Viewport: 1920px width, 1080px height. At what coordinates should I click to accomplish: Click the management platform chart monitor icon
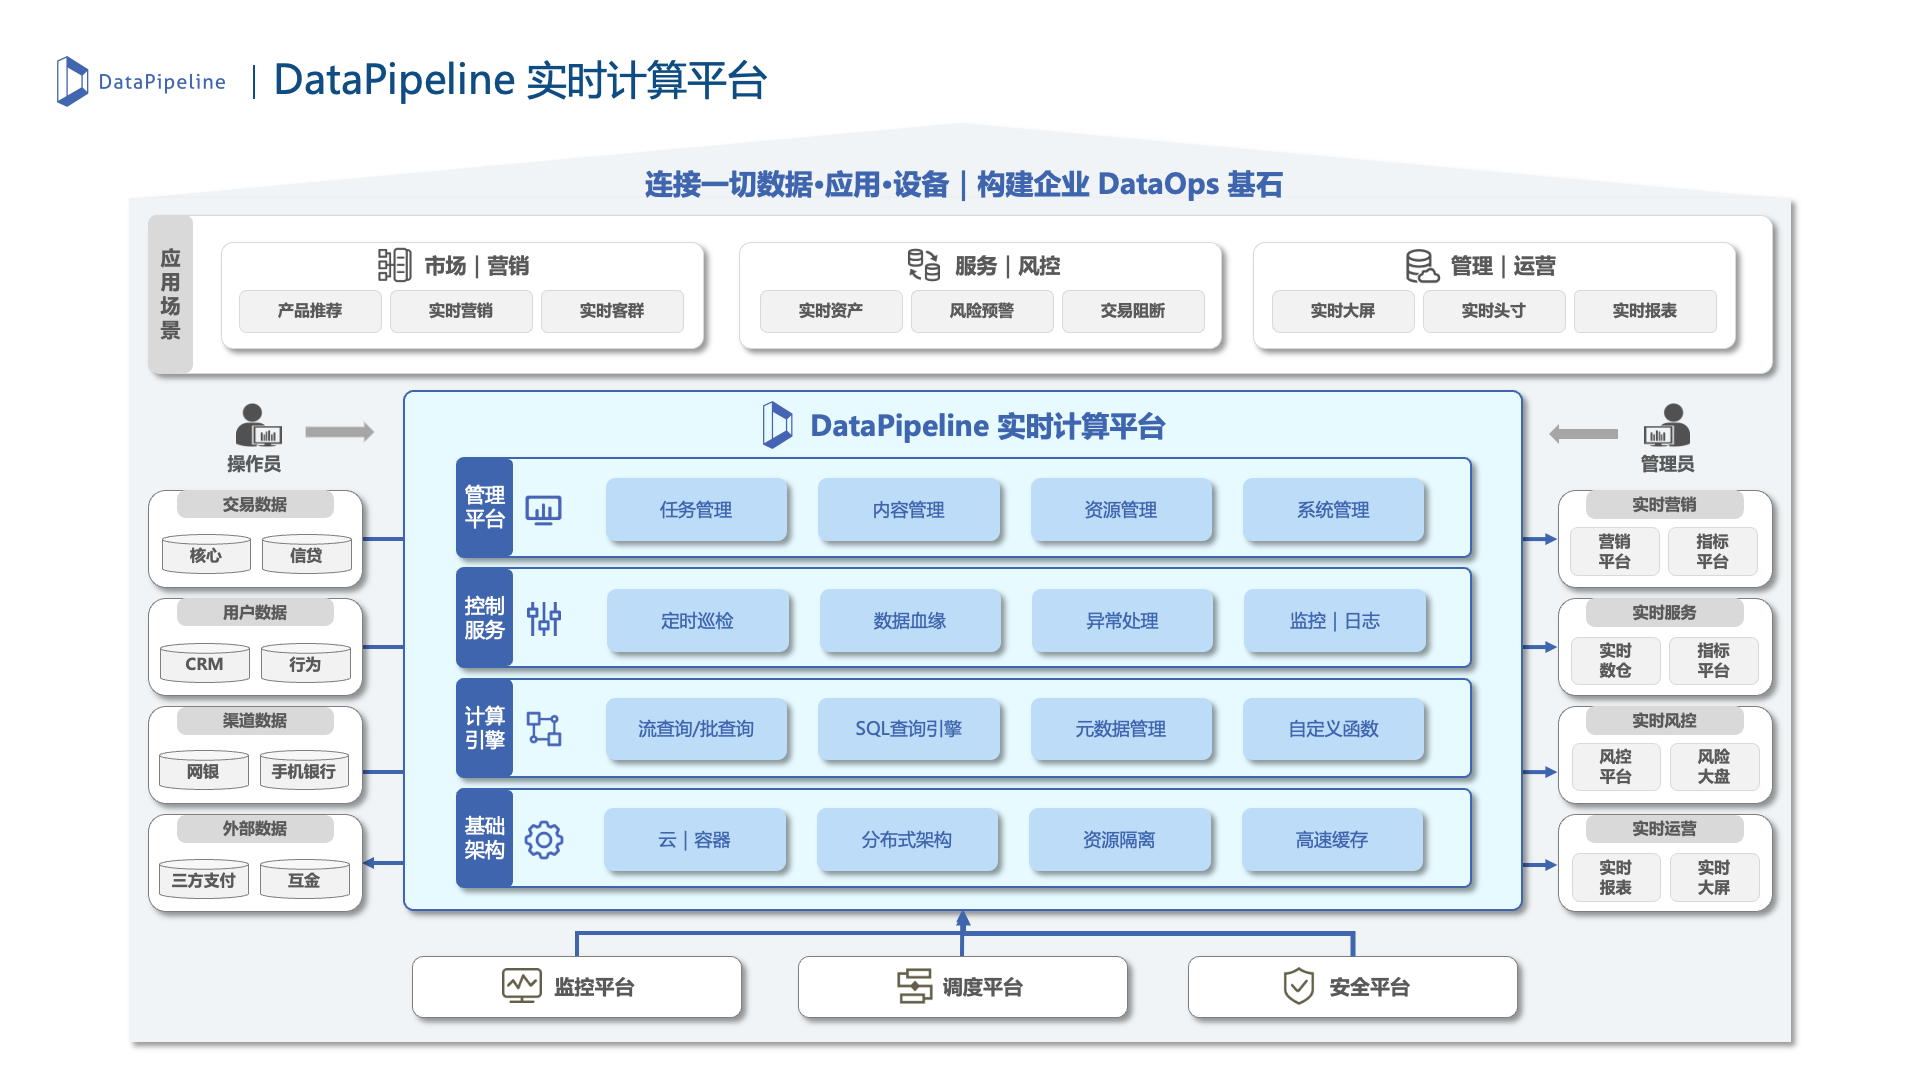[544, 510]
